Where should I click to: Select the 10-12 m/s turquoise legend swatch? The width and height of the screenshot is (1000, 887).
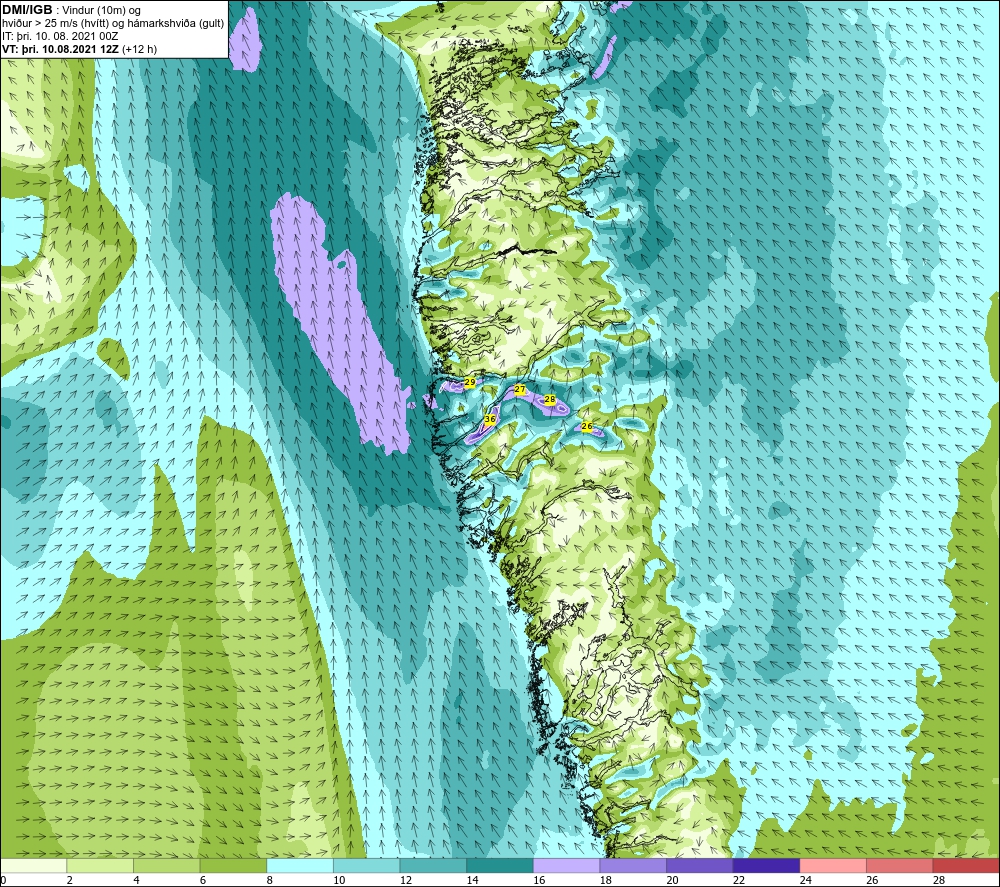coord(367,865)
